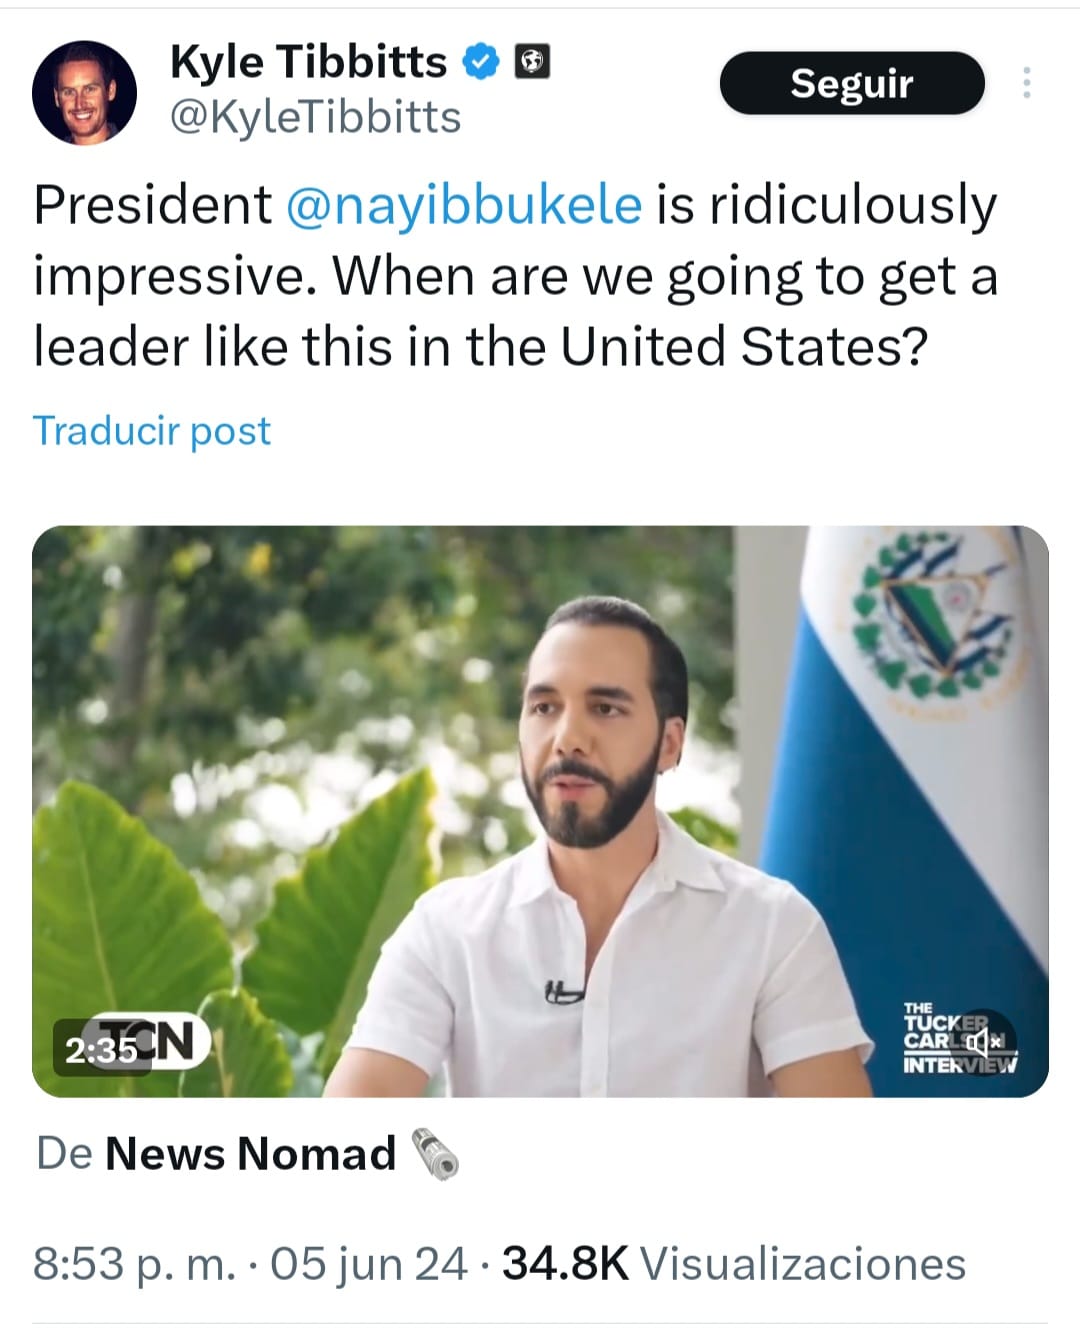
Task: Tap the affiliation badge beside verified mark
Action: point(532,63)
